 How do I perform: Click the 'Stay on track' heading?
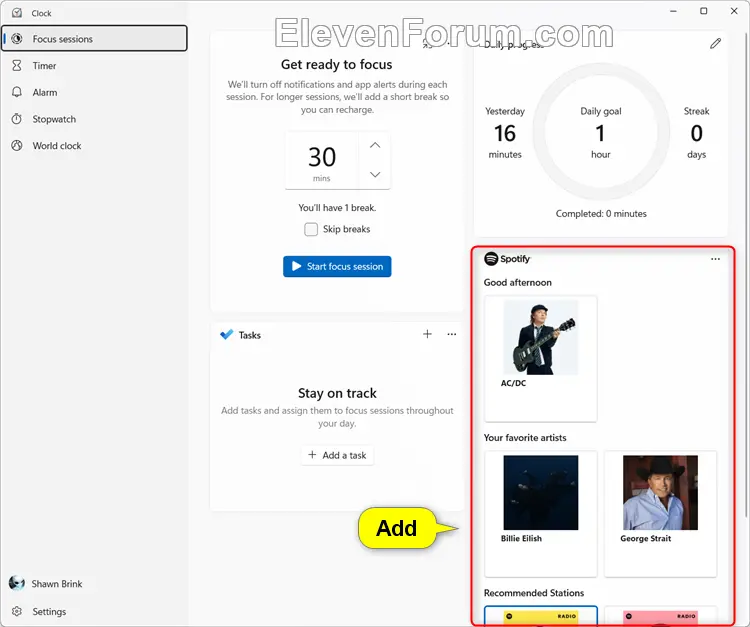click(337, 393)
